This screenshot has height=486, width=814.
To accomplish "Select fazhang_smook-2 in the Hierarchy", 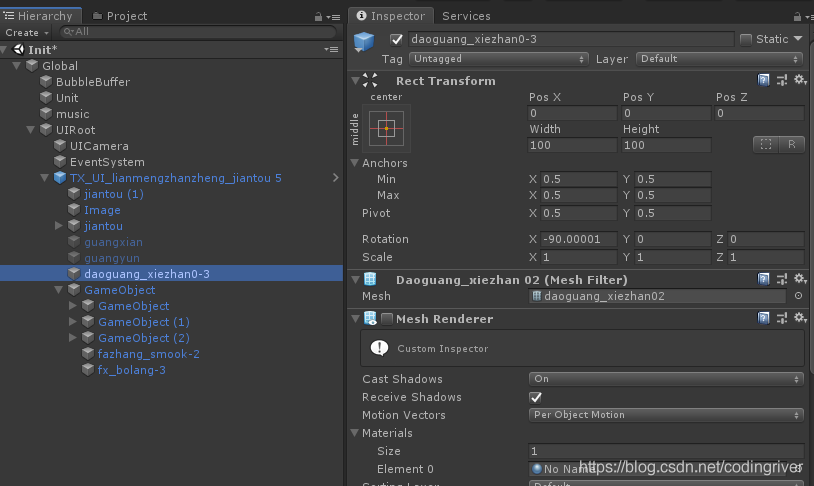I will click(148, 354).
